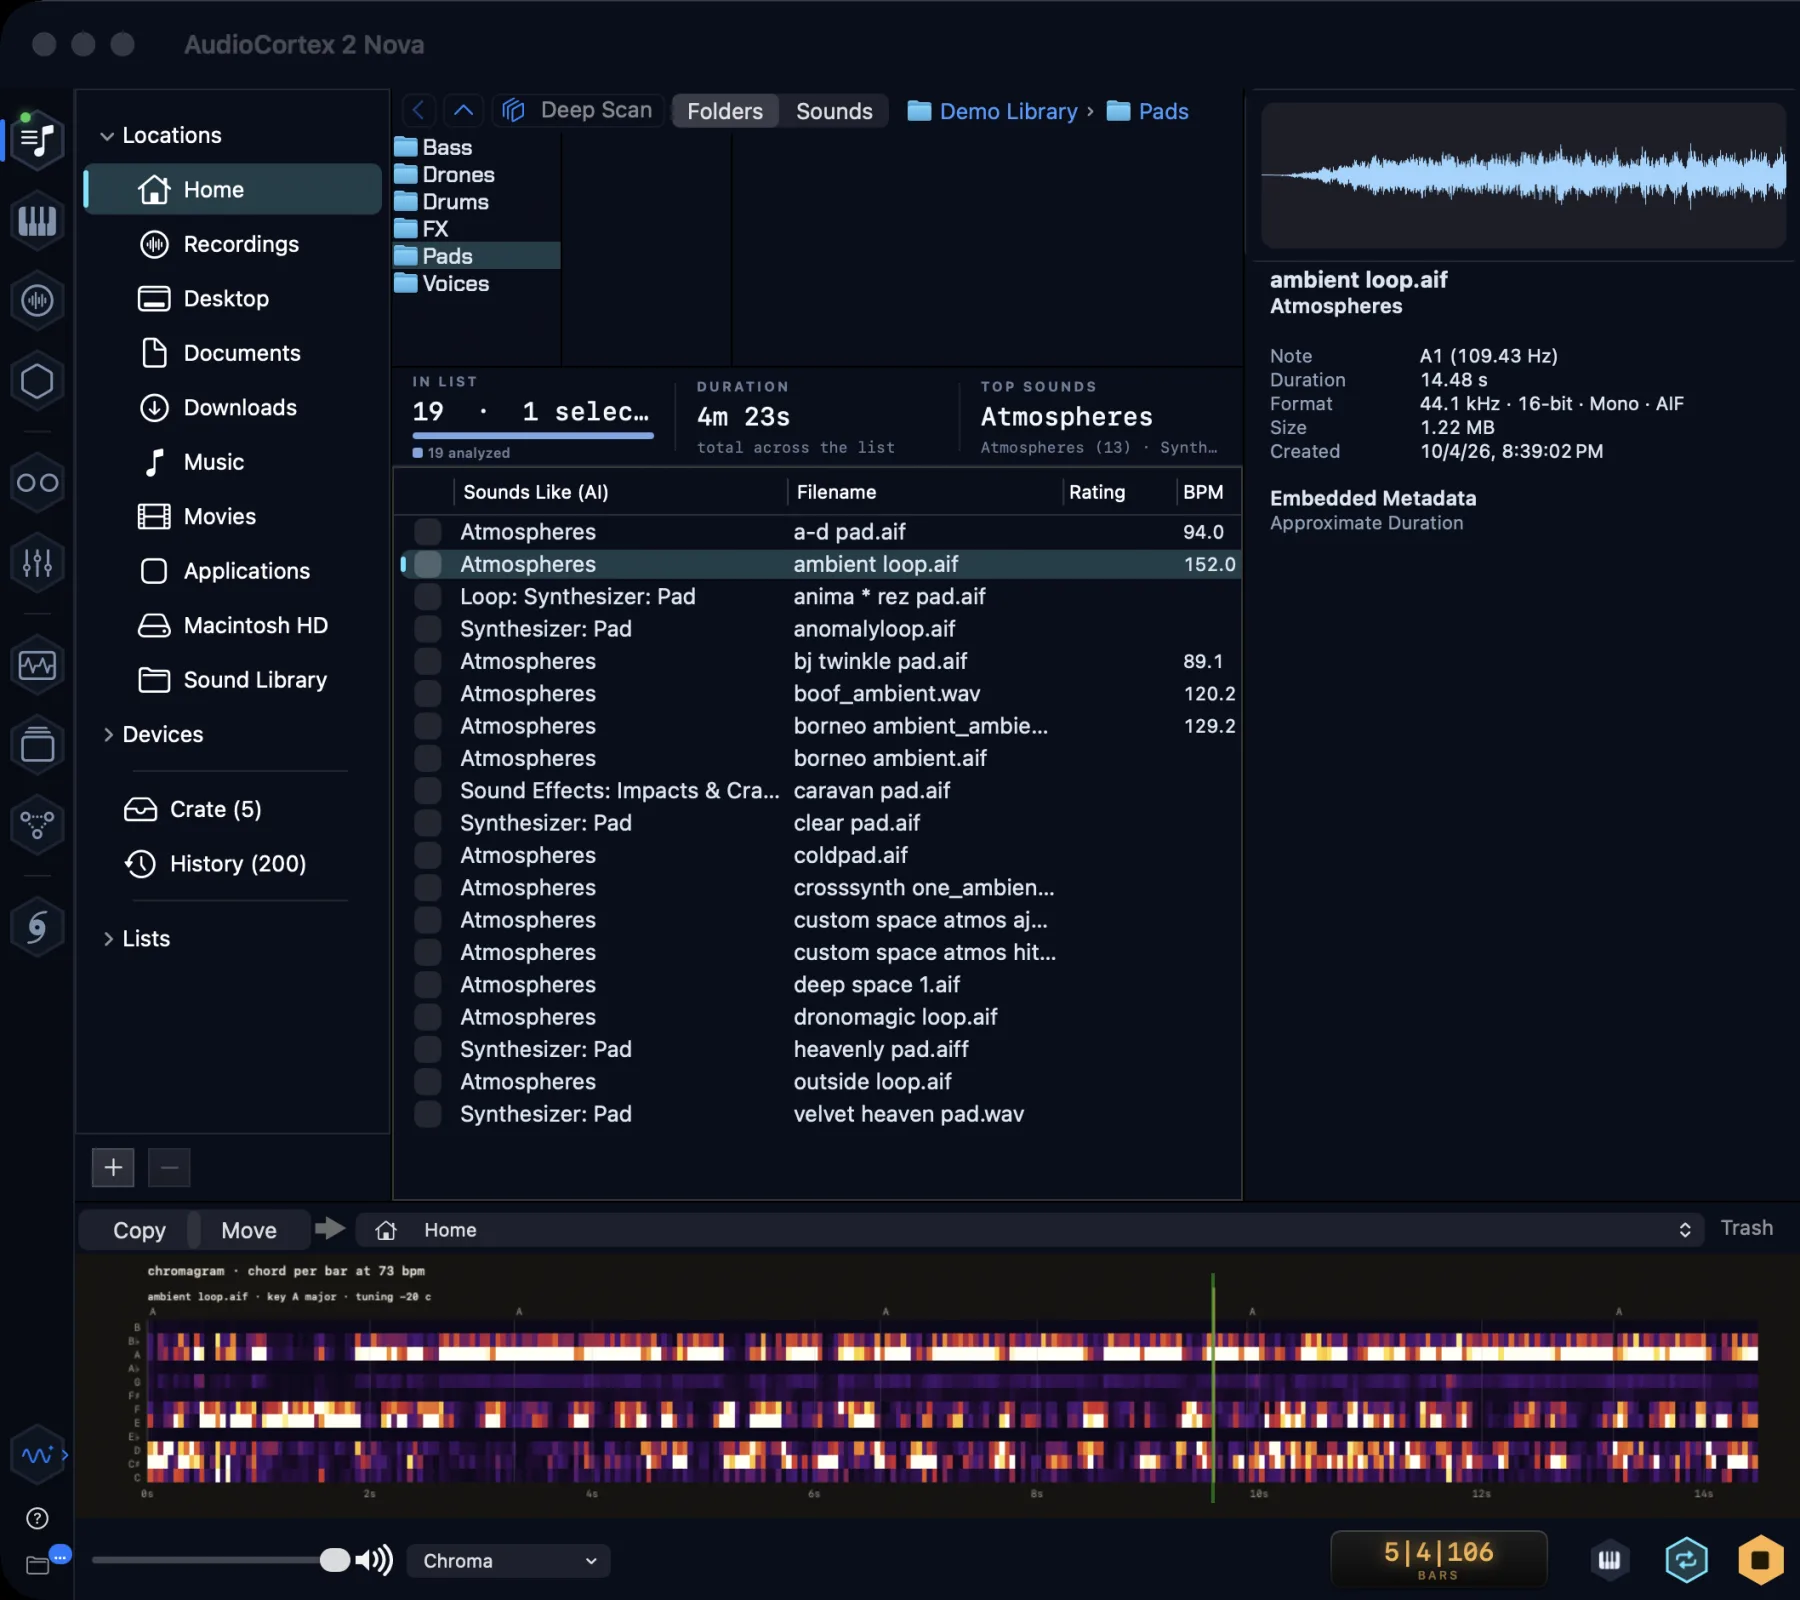Click the Deep Scan button
Viewport: 1800px width, 1600px height.
point(578,110)
